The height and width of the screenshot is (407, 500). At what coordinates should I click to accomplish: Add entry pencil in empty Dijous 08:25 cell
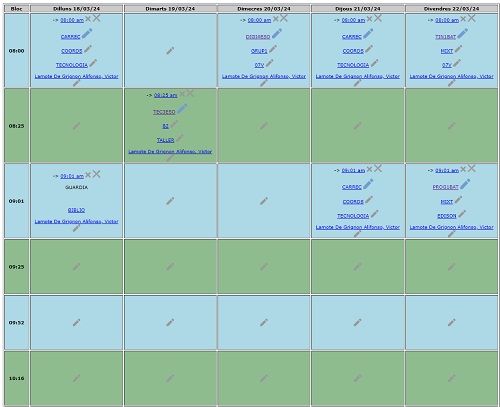point(358,126)
